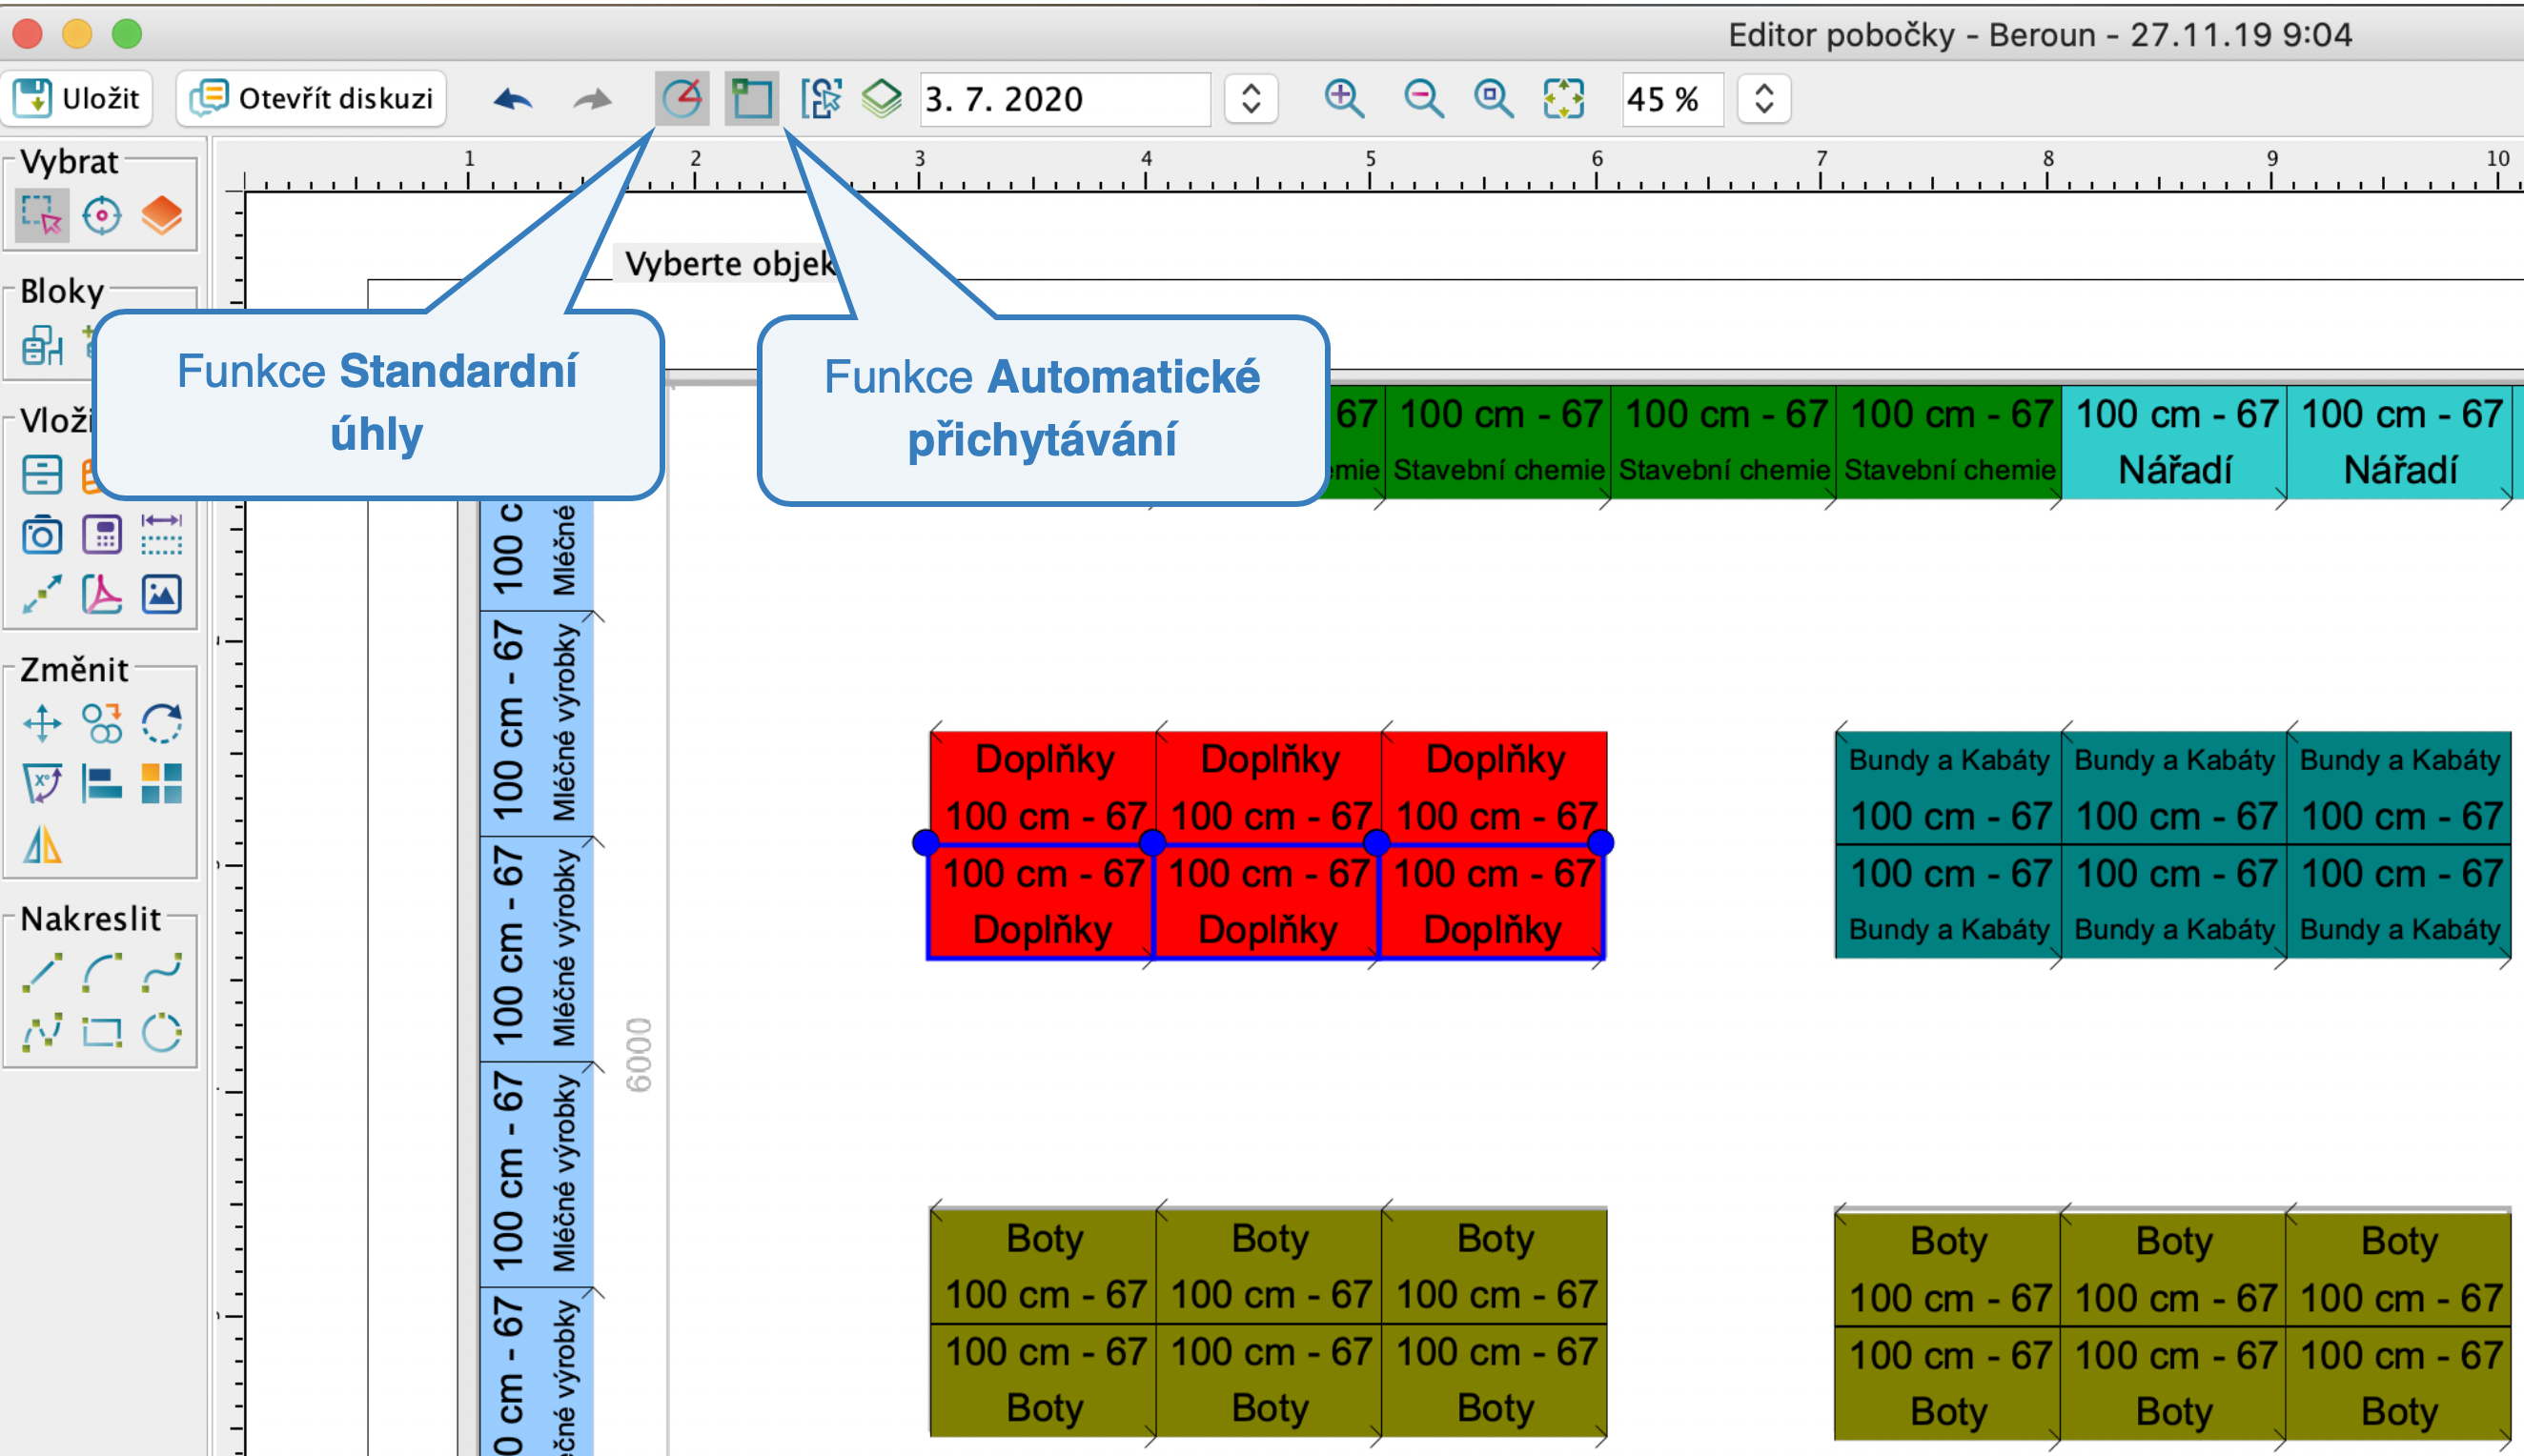Select the rotate by angle tool in Změnit
The height and width of the screenshot is (1456, 2524).
pyautogui.click(x=42, y=783)
